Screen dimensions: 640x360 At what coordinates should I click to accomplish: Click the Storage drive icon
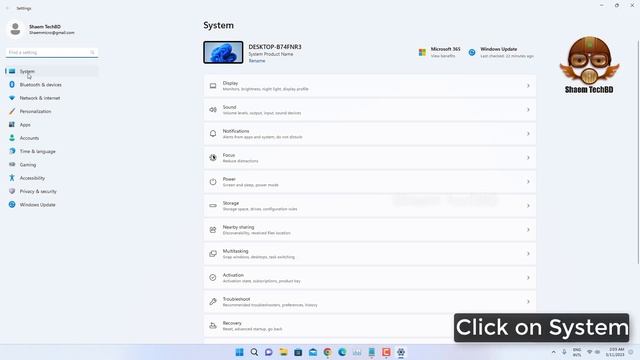[213, 206]
